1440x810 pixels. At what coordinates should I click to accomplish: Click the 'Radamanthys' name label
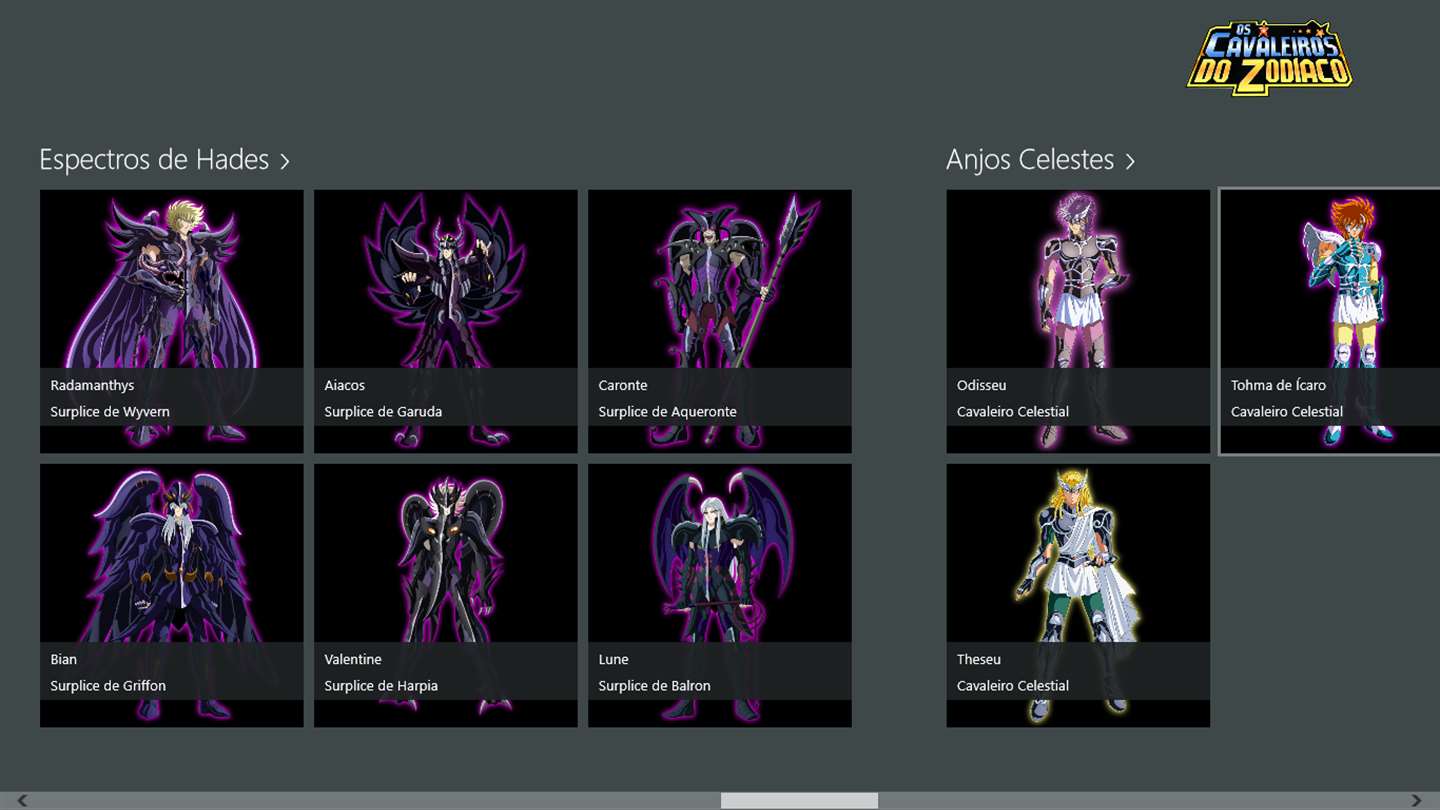(92, 386)
